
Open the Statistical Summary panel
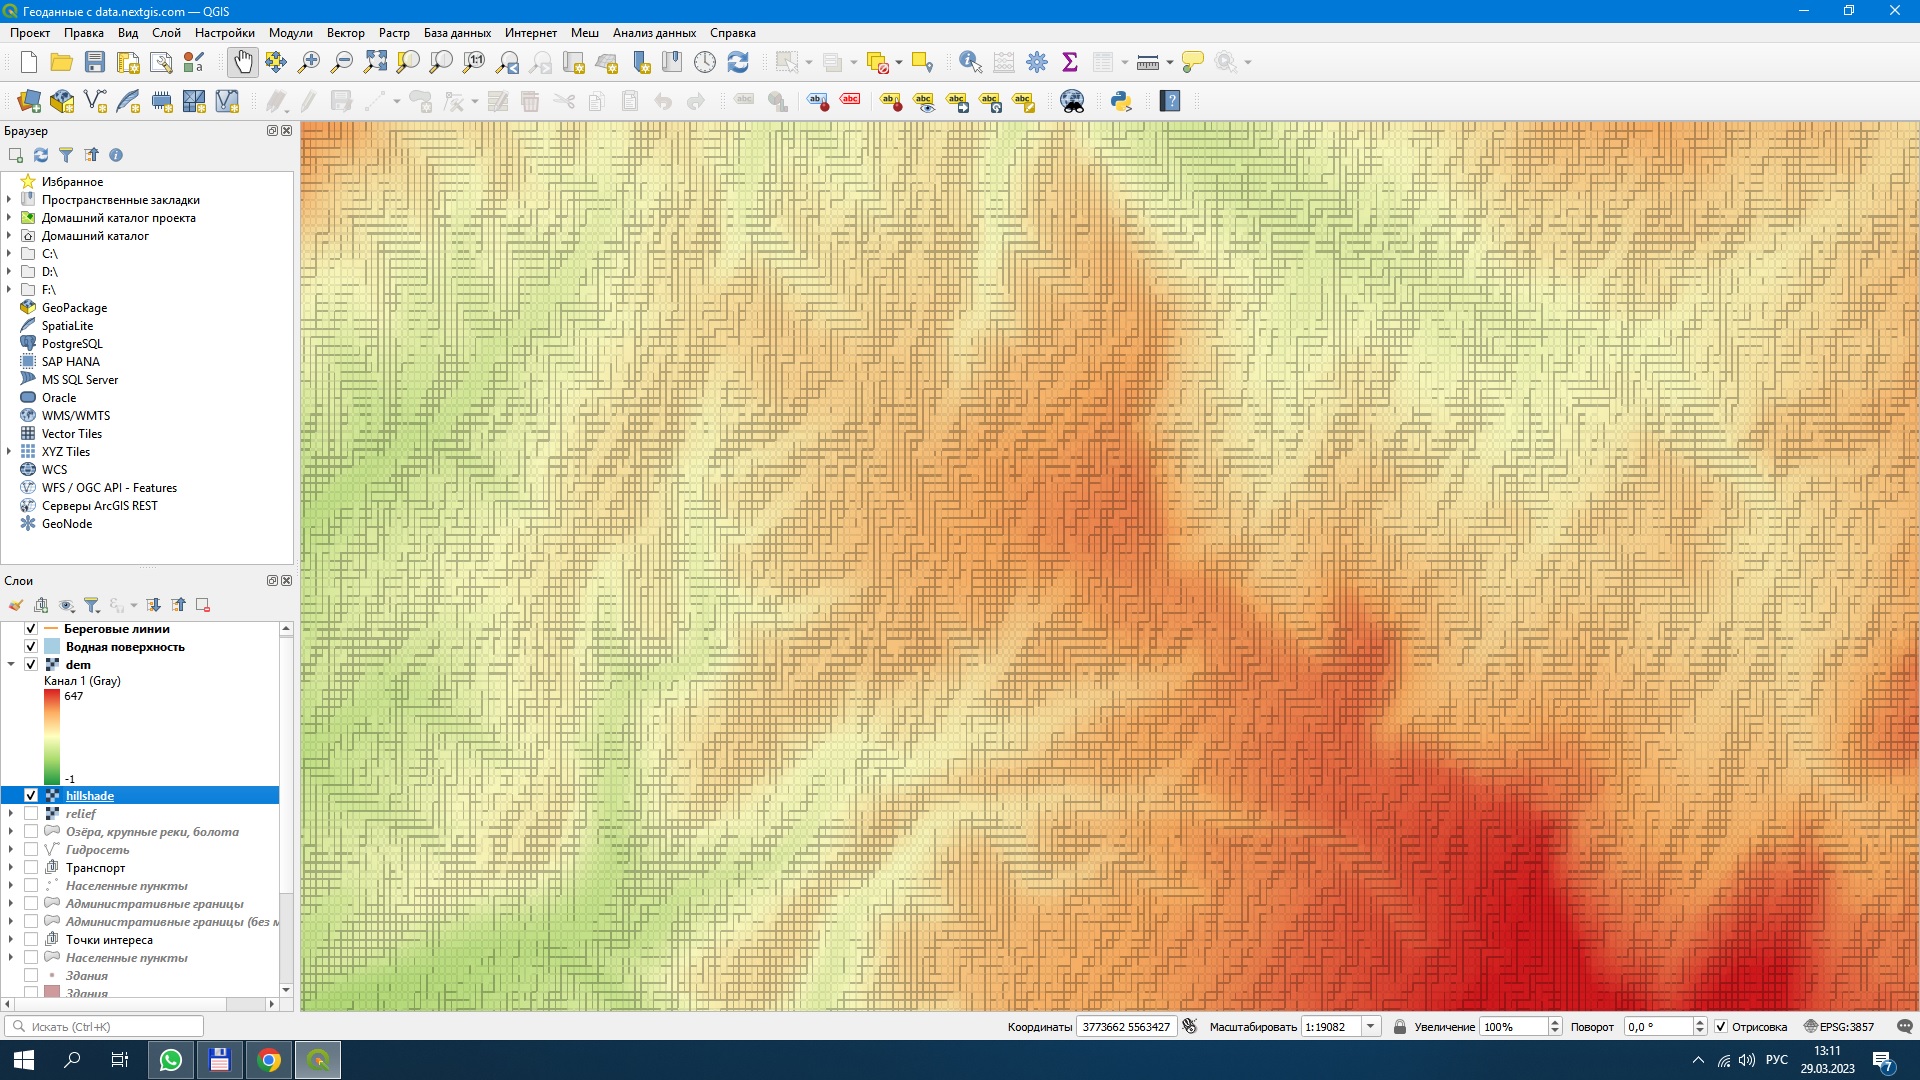pyautogui.click(x=1070, y=61)
